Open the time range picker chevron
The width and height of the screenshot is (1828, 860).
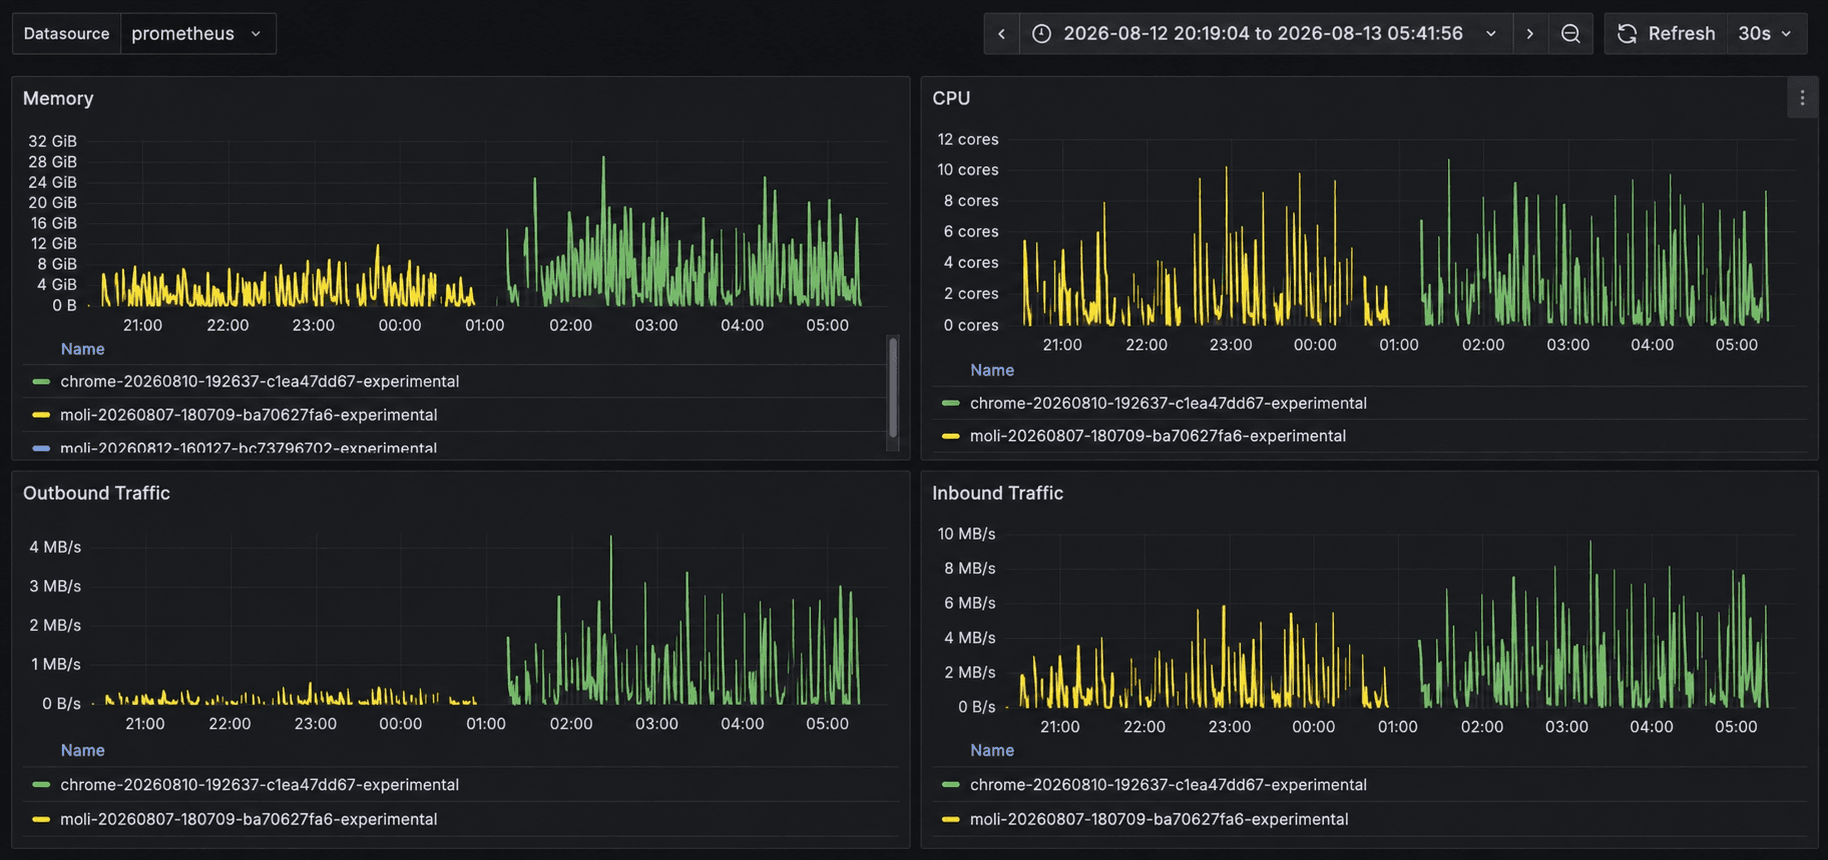(1491, 34)
